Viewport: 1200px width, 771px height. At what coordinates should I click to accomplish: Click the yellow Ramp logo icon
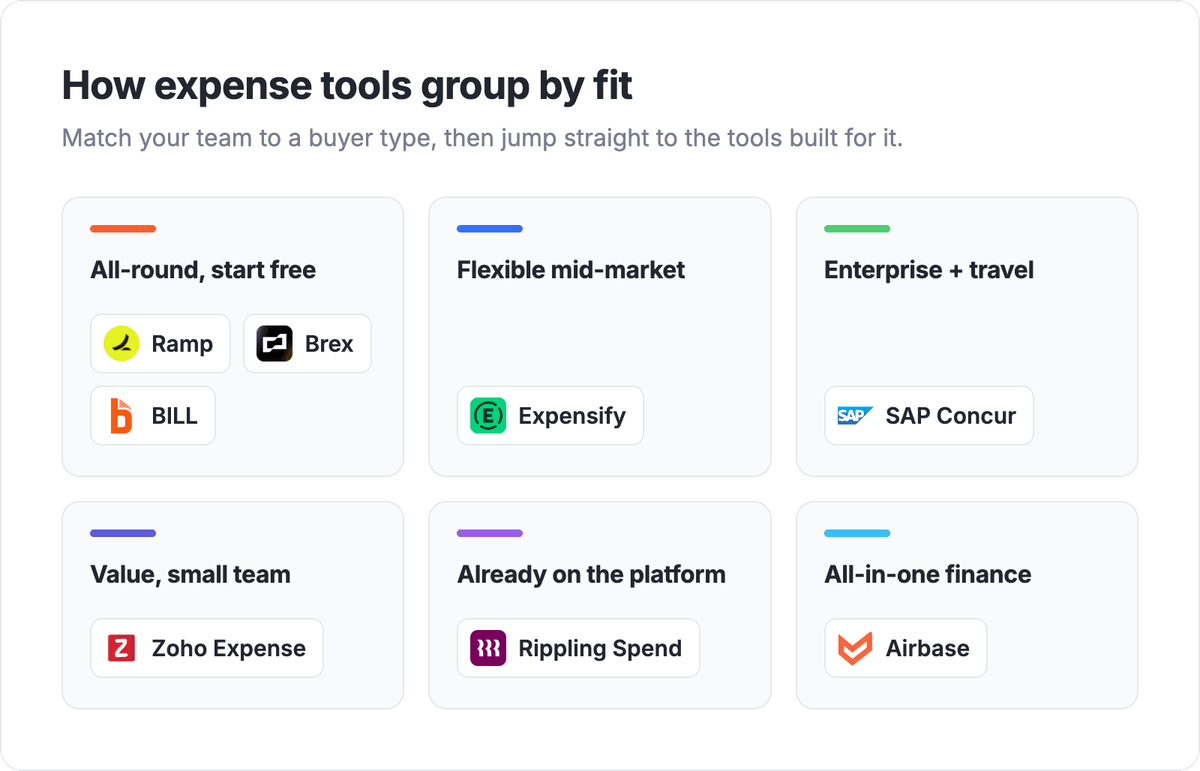121,344
